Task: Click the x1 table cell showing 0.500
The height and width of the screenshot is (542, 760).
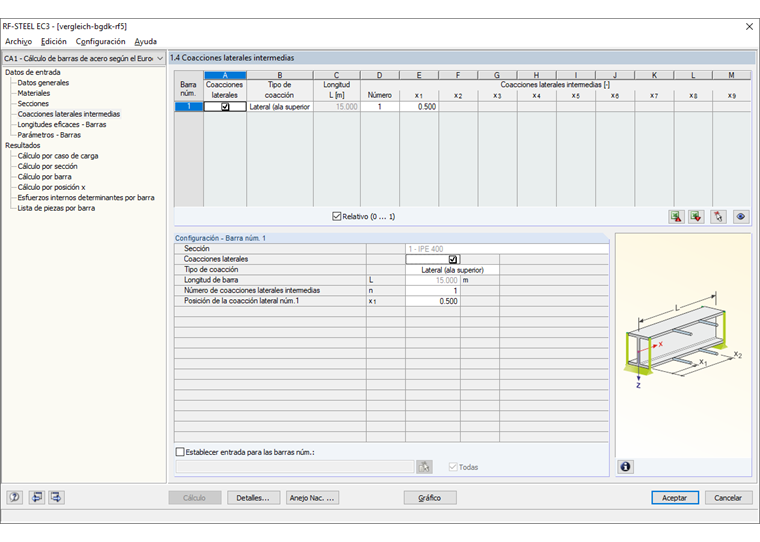Action: (419, 107)
